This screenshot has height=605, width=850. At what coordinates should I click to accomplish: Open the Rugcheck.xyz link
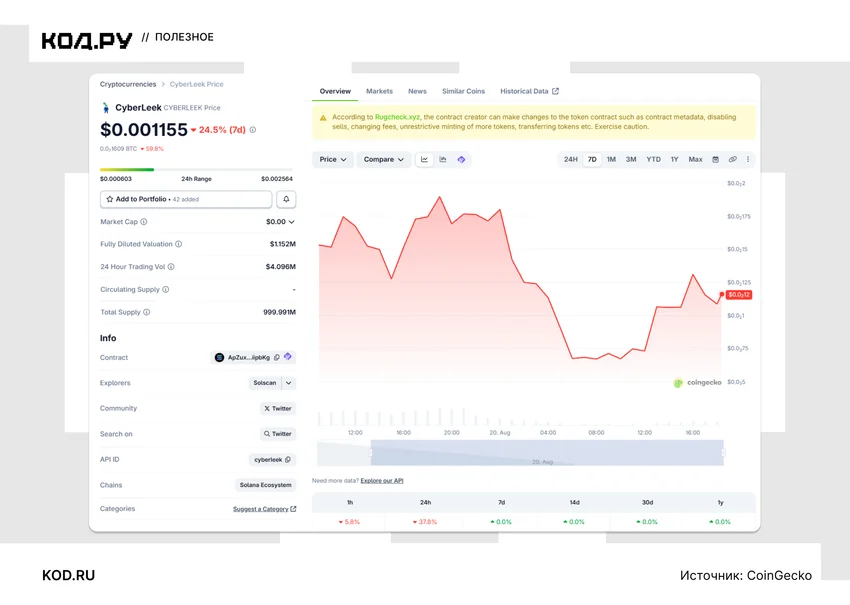tap(397, 117)
